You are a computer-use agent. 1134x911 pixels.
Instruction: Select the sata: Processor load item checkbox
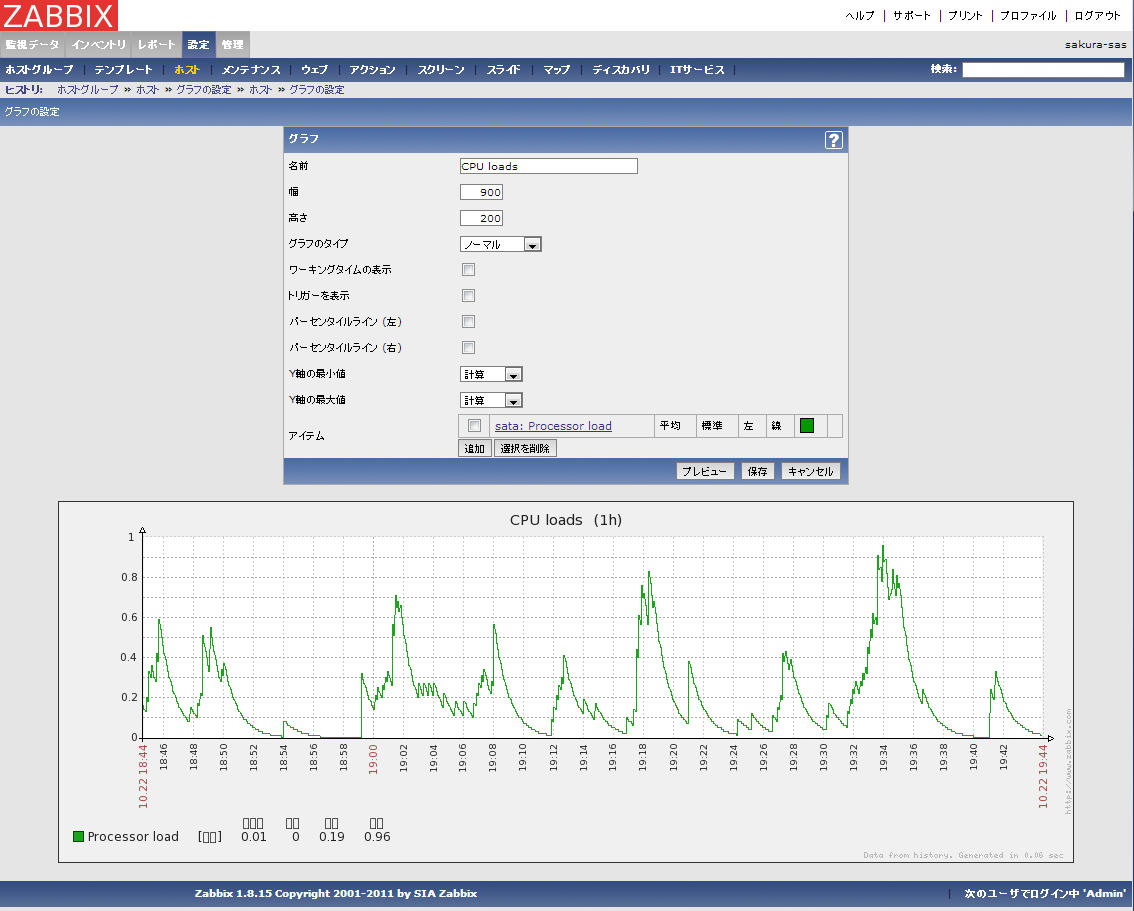[474, 426]
